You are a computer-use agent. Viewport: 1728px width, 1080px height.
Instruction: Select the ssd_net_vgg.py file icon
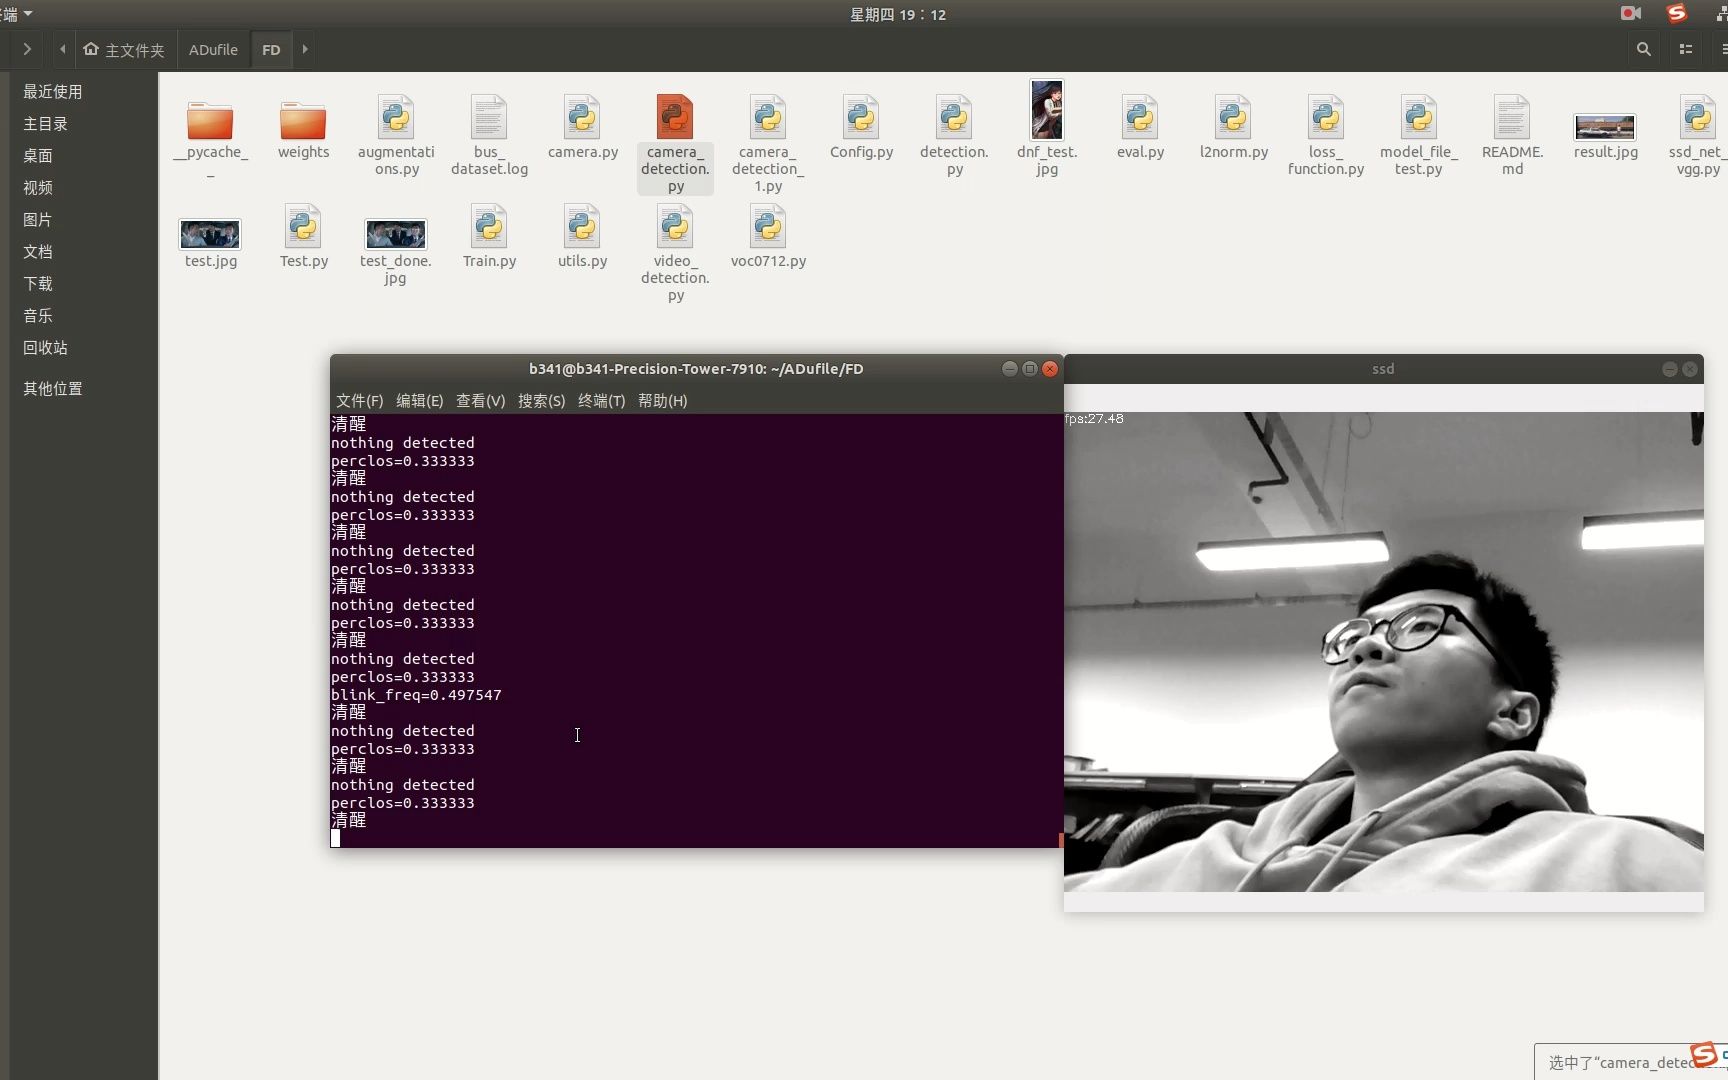(x=1698, y=118)
